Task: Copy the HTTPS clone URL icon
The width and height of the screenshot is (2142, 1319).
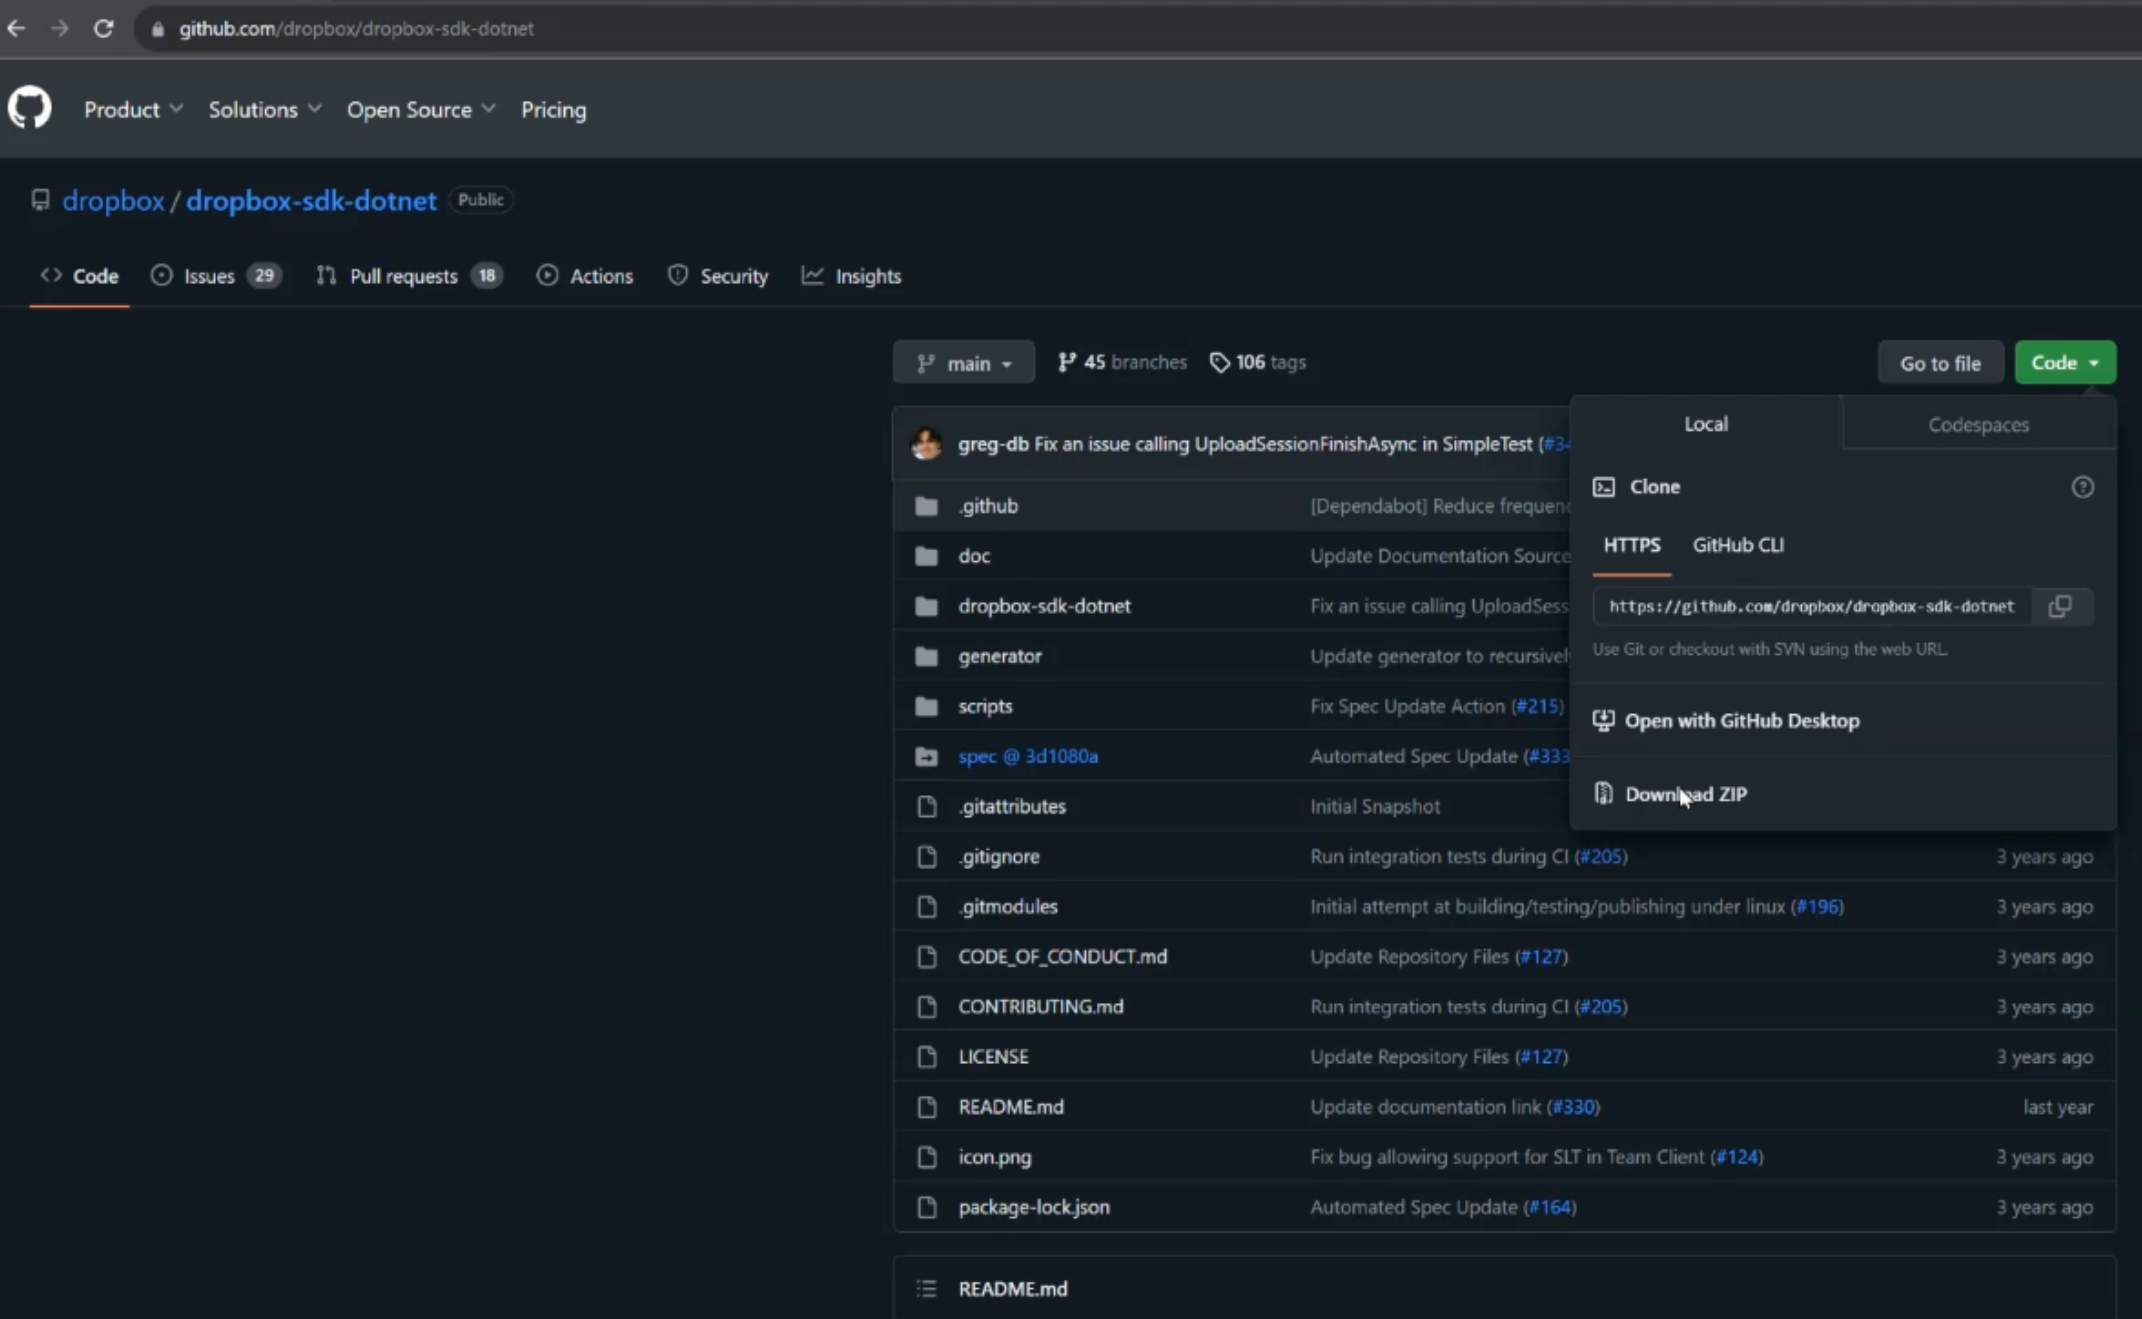Action: pos(2061,606)
